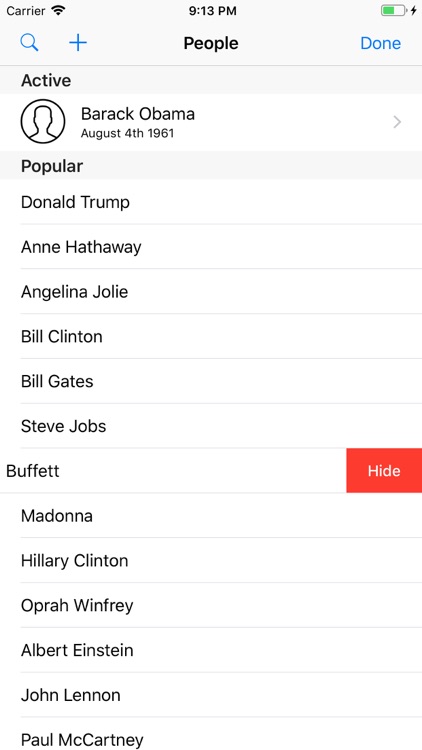This screenshot has height=750, width=422.
Task: Tap the Barack Obama profile avatar
Action: point(43,121)
